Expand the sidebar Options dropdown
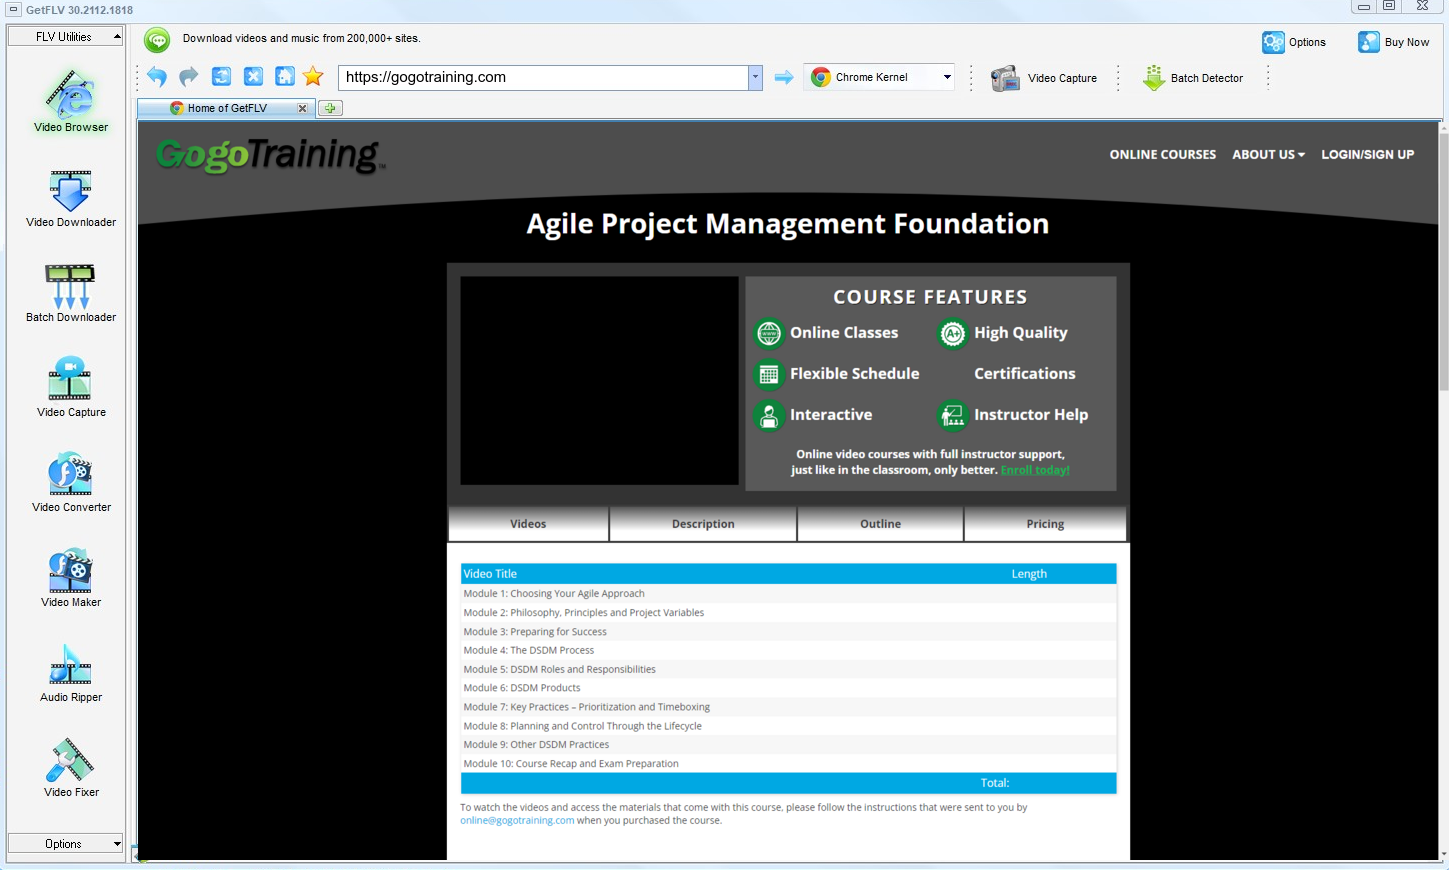The image size is (1449, 870). coord(65,844)
